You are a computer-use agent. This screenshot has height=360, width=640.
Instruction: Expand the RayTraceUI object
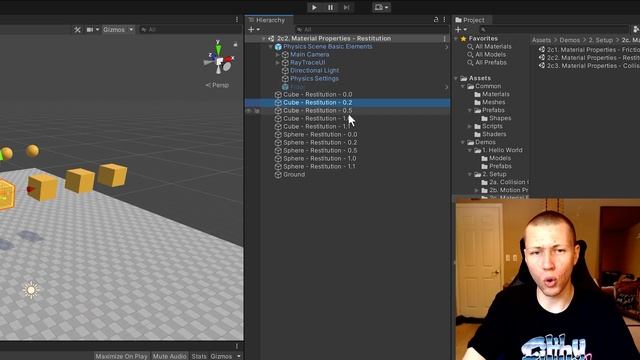click(x=278, y=62)
